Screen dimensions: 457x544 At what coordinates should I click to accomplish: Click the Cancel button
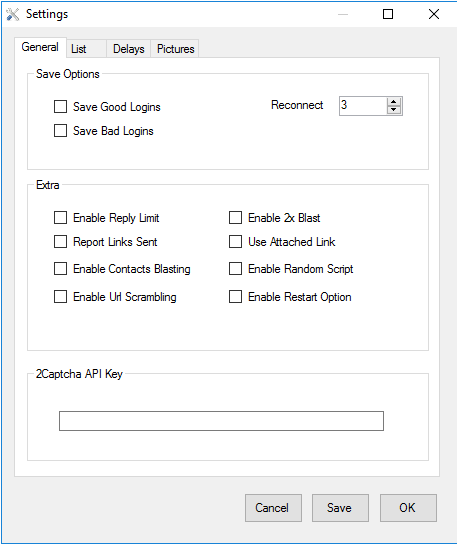[273, 508]
